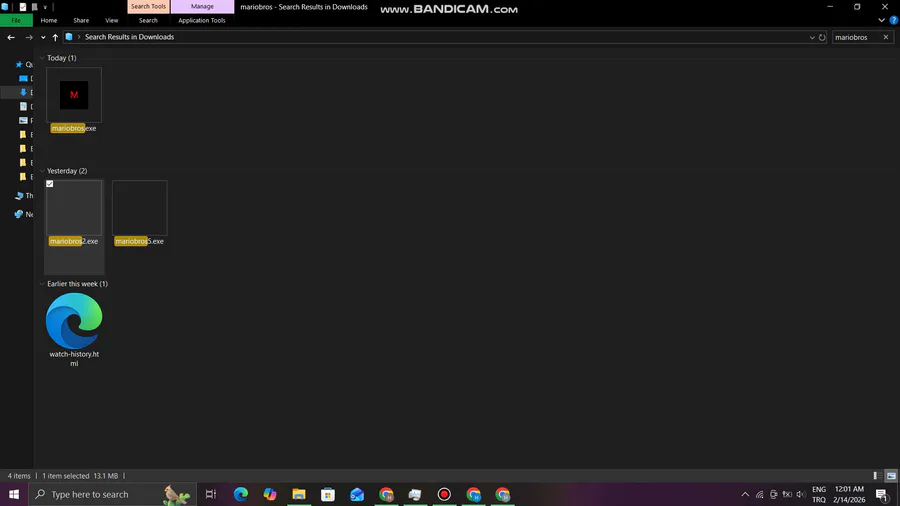Open the Share ribbon tab
Viewport: 900px width, 506px height.
coord(81,21)
